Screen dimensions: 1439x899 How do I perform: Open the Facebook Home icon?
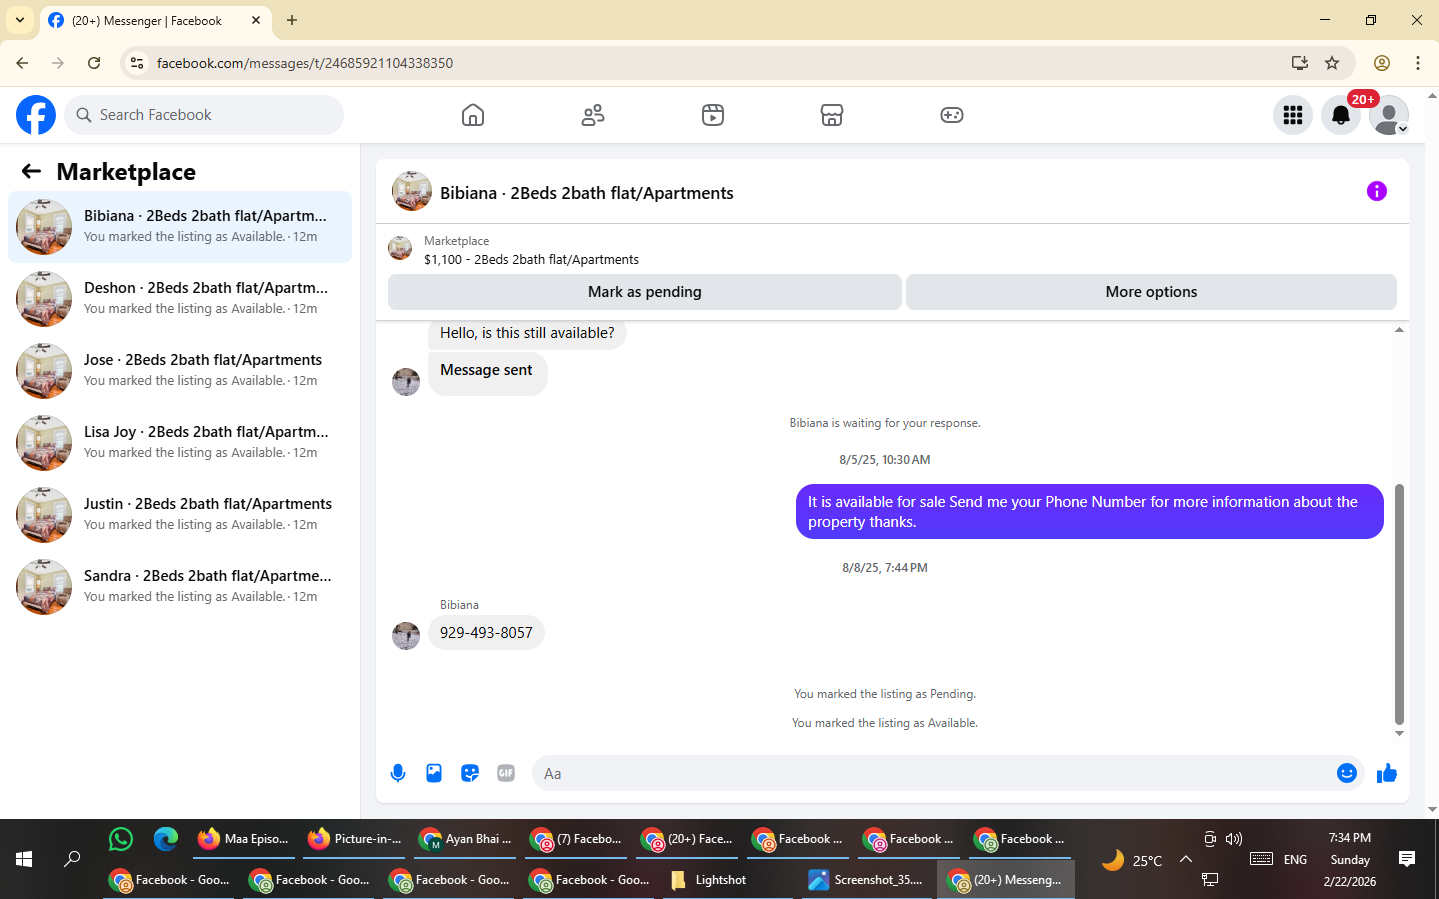473,115
